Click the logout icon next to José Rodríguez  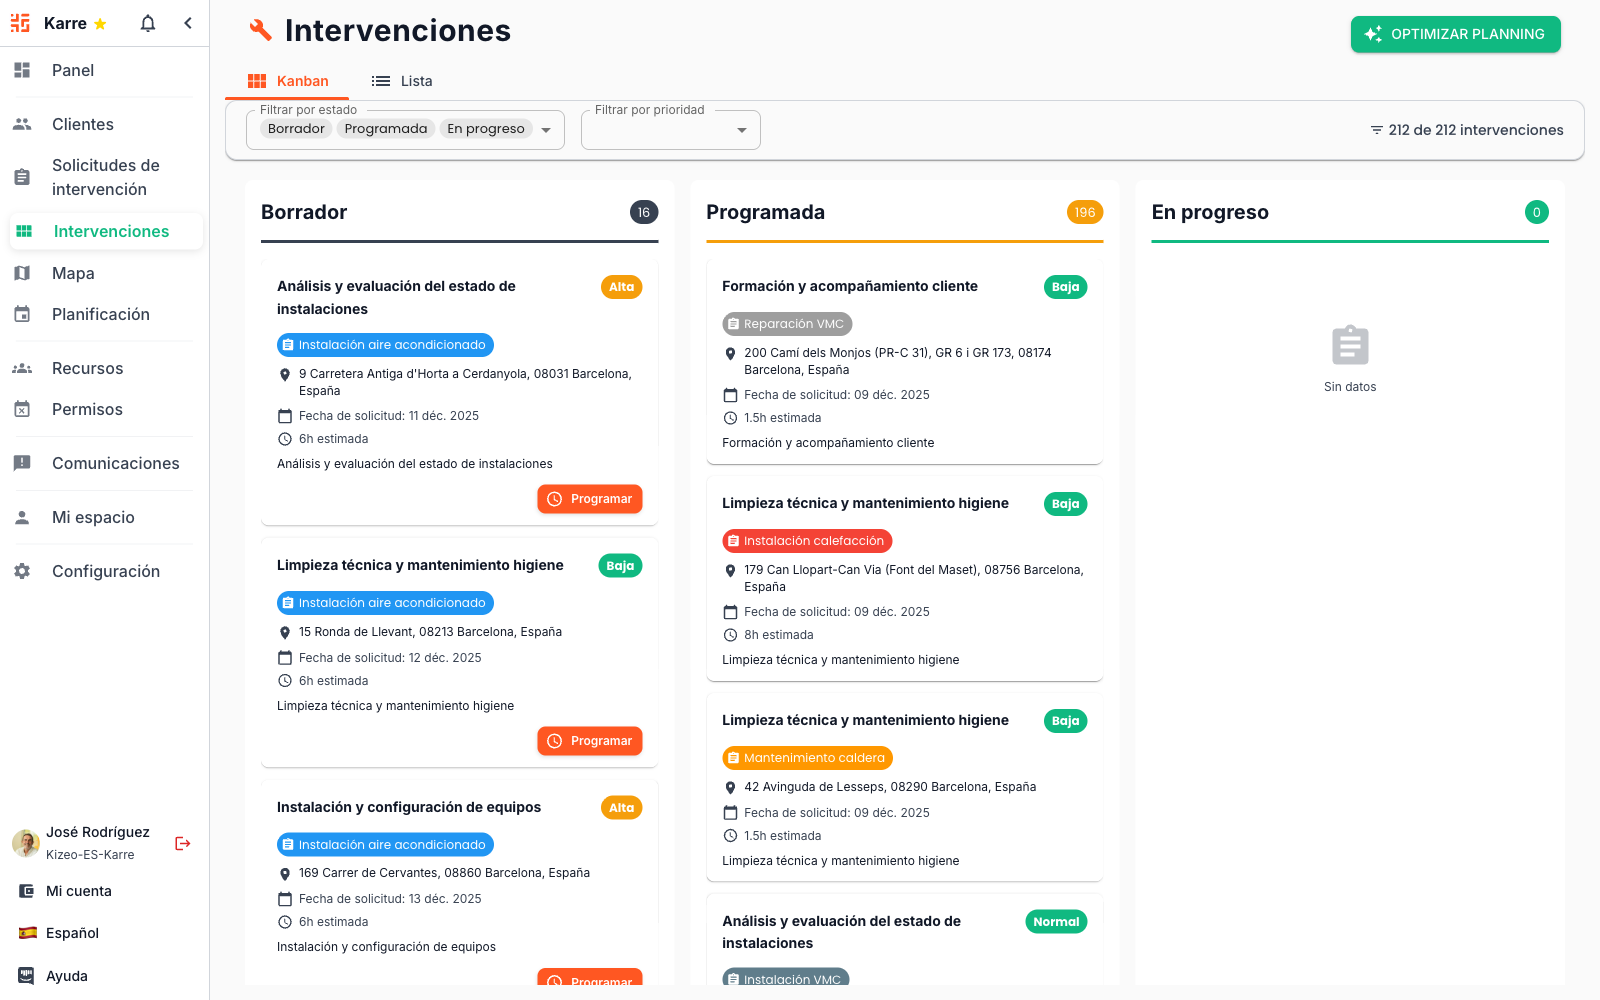[x=182, y=842]
